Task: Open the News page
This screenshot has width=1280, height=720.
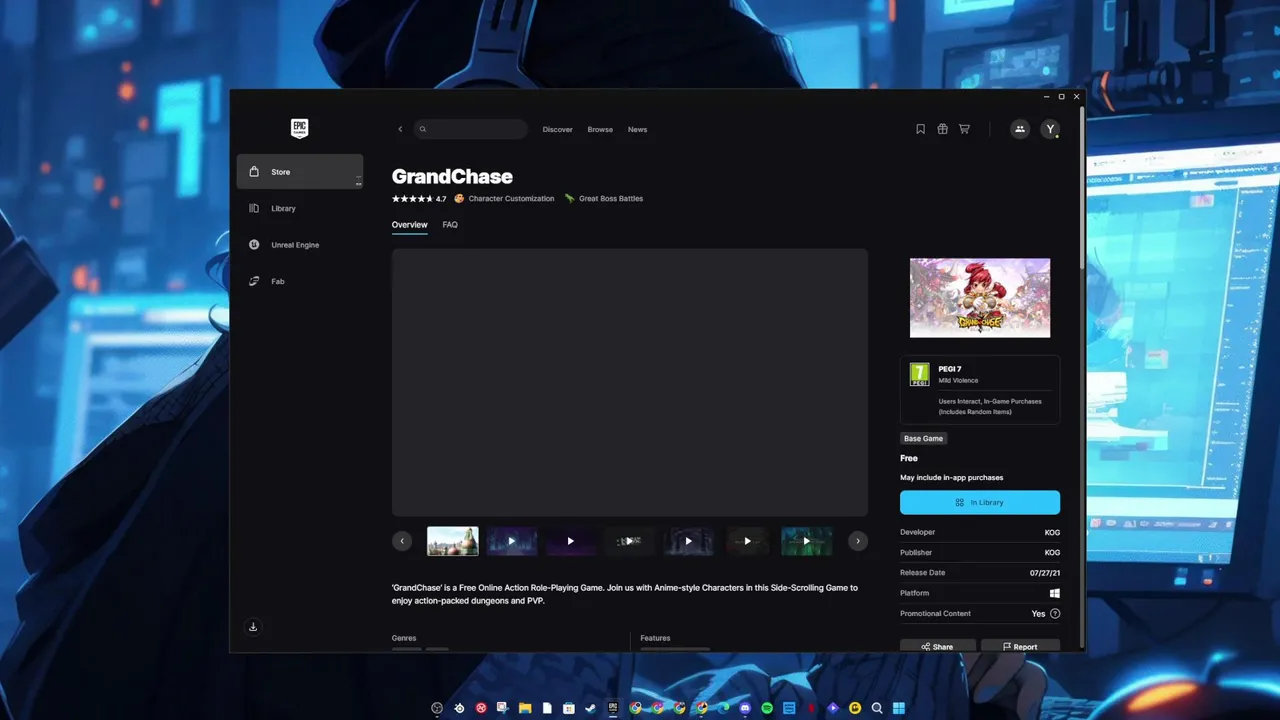Action: click(637, 130)
